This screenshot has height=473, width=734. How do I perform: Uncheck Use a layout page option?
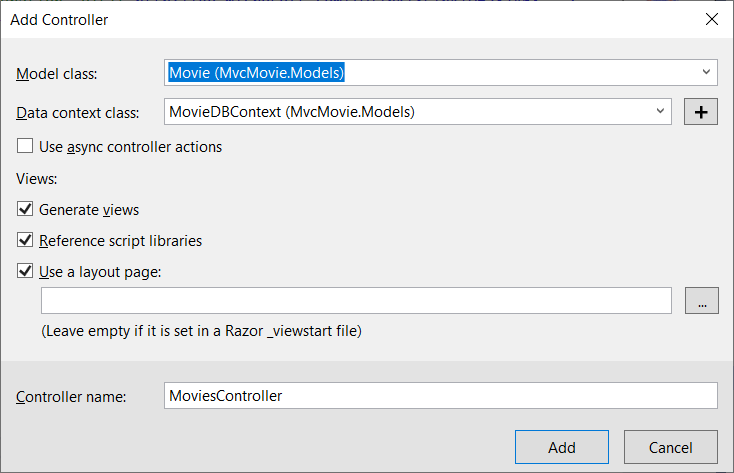tap(25, 271)
